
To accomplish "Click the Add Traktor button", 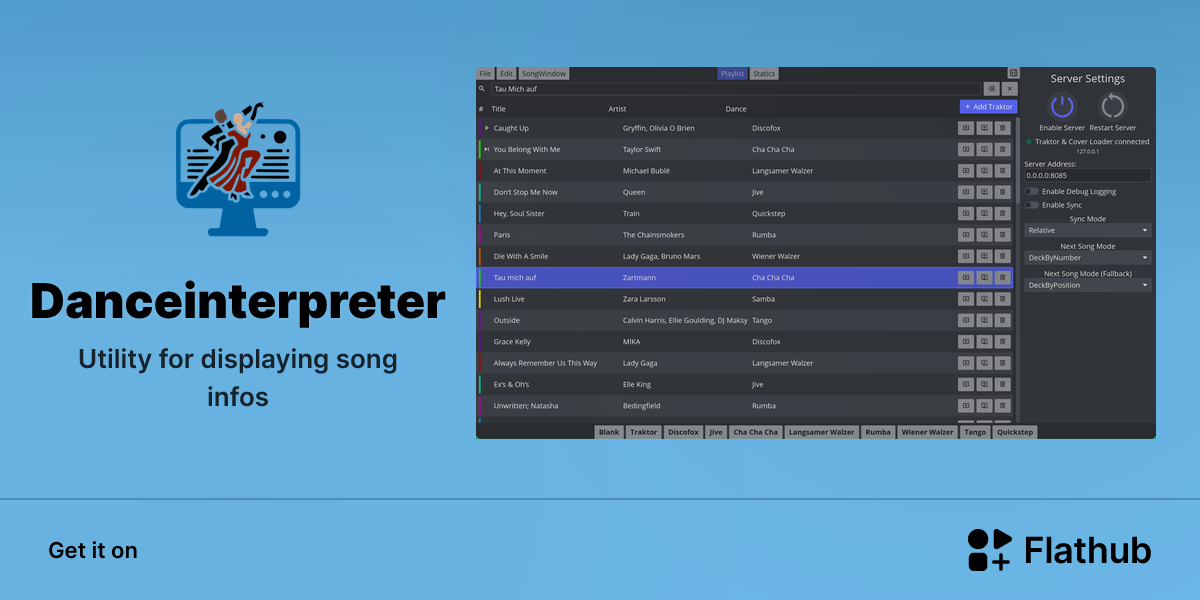I will pos(988,107).
